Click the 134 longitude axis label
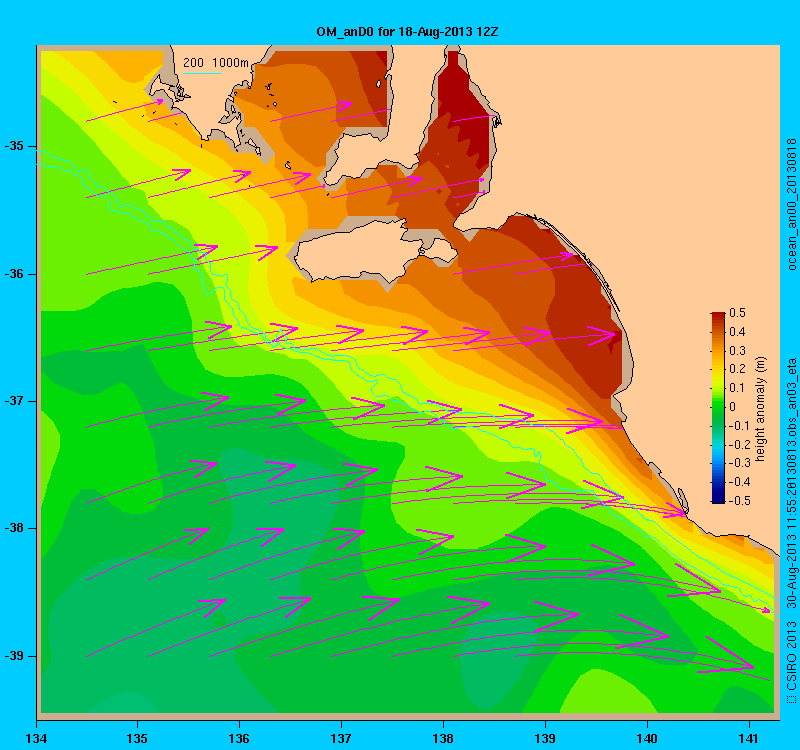Screen dimensions: 800x750 click(36, 739)
